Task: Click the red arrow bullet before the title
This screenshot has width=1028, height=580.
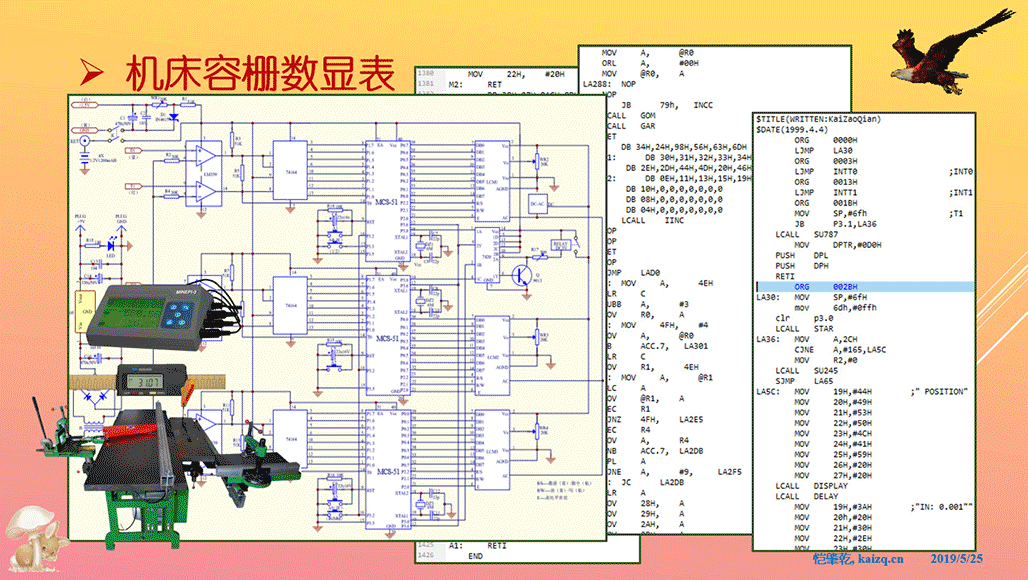Action: pyautogui.click(x=92, y=72)
